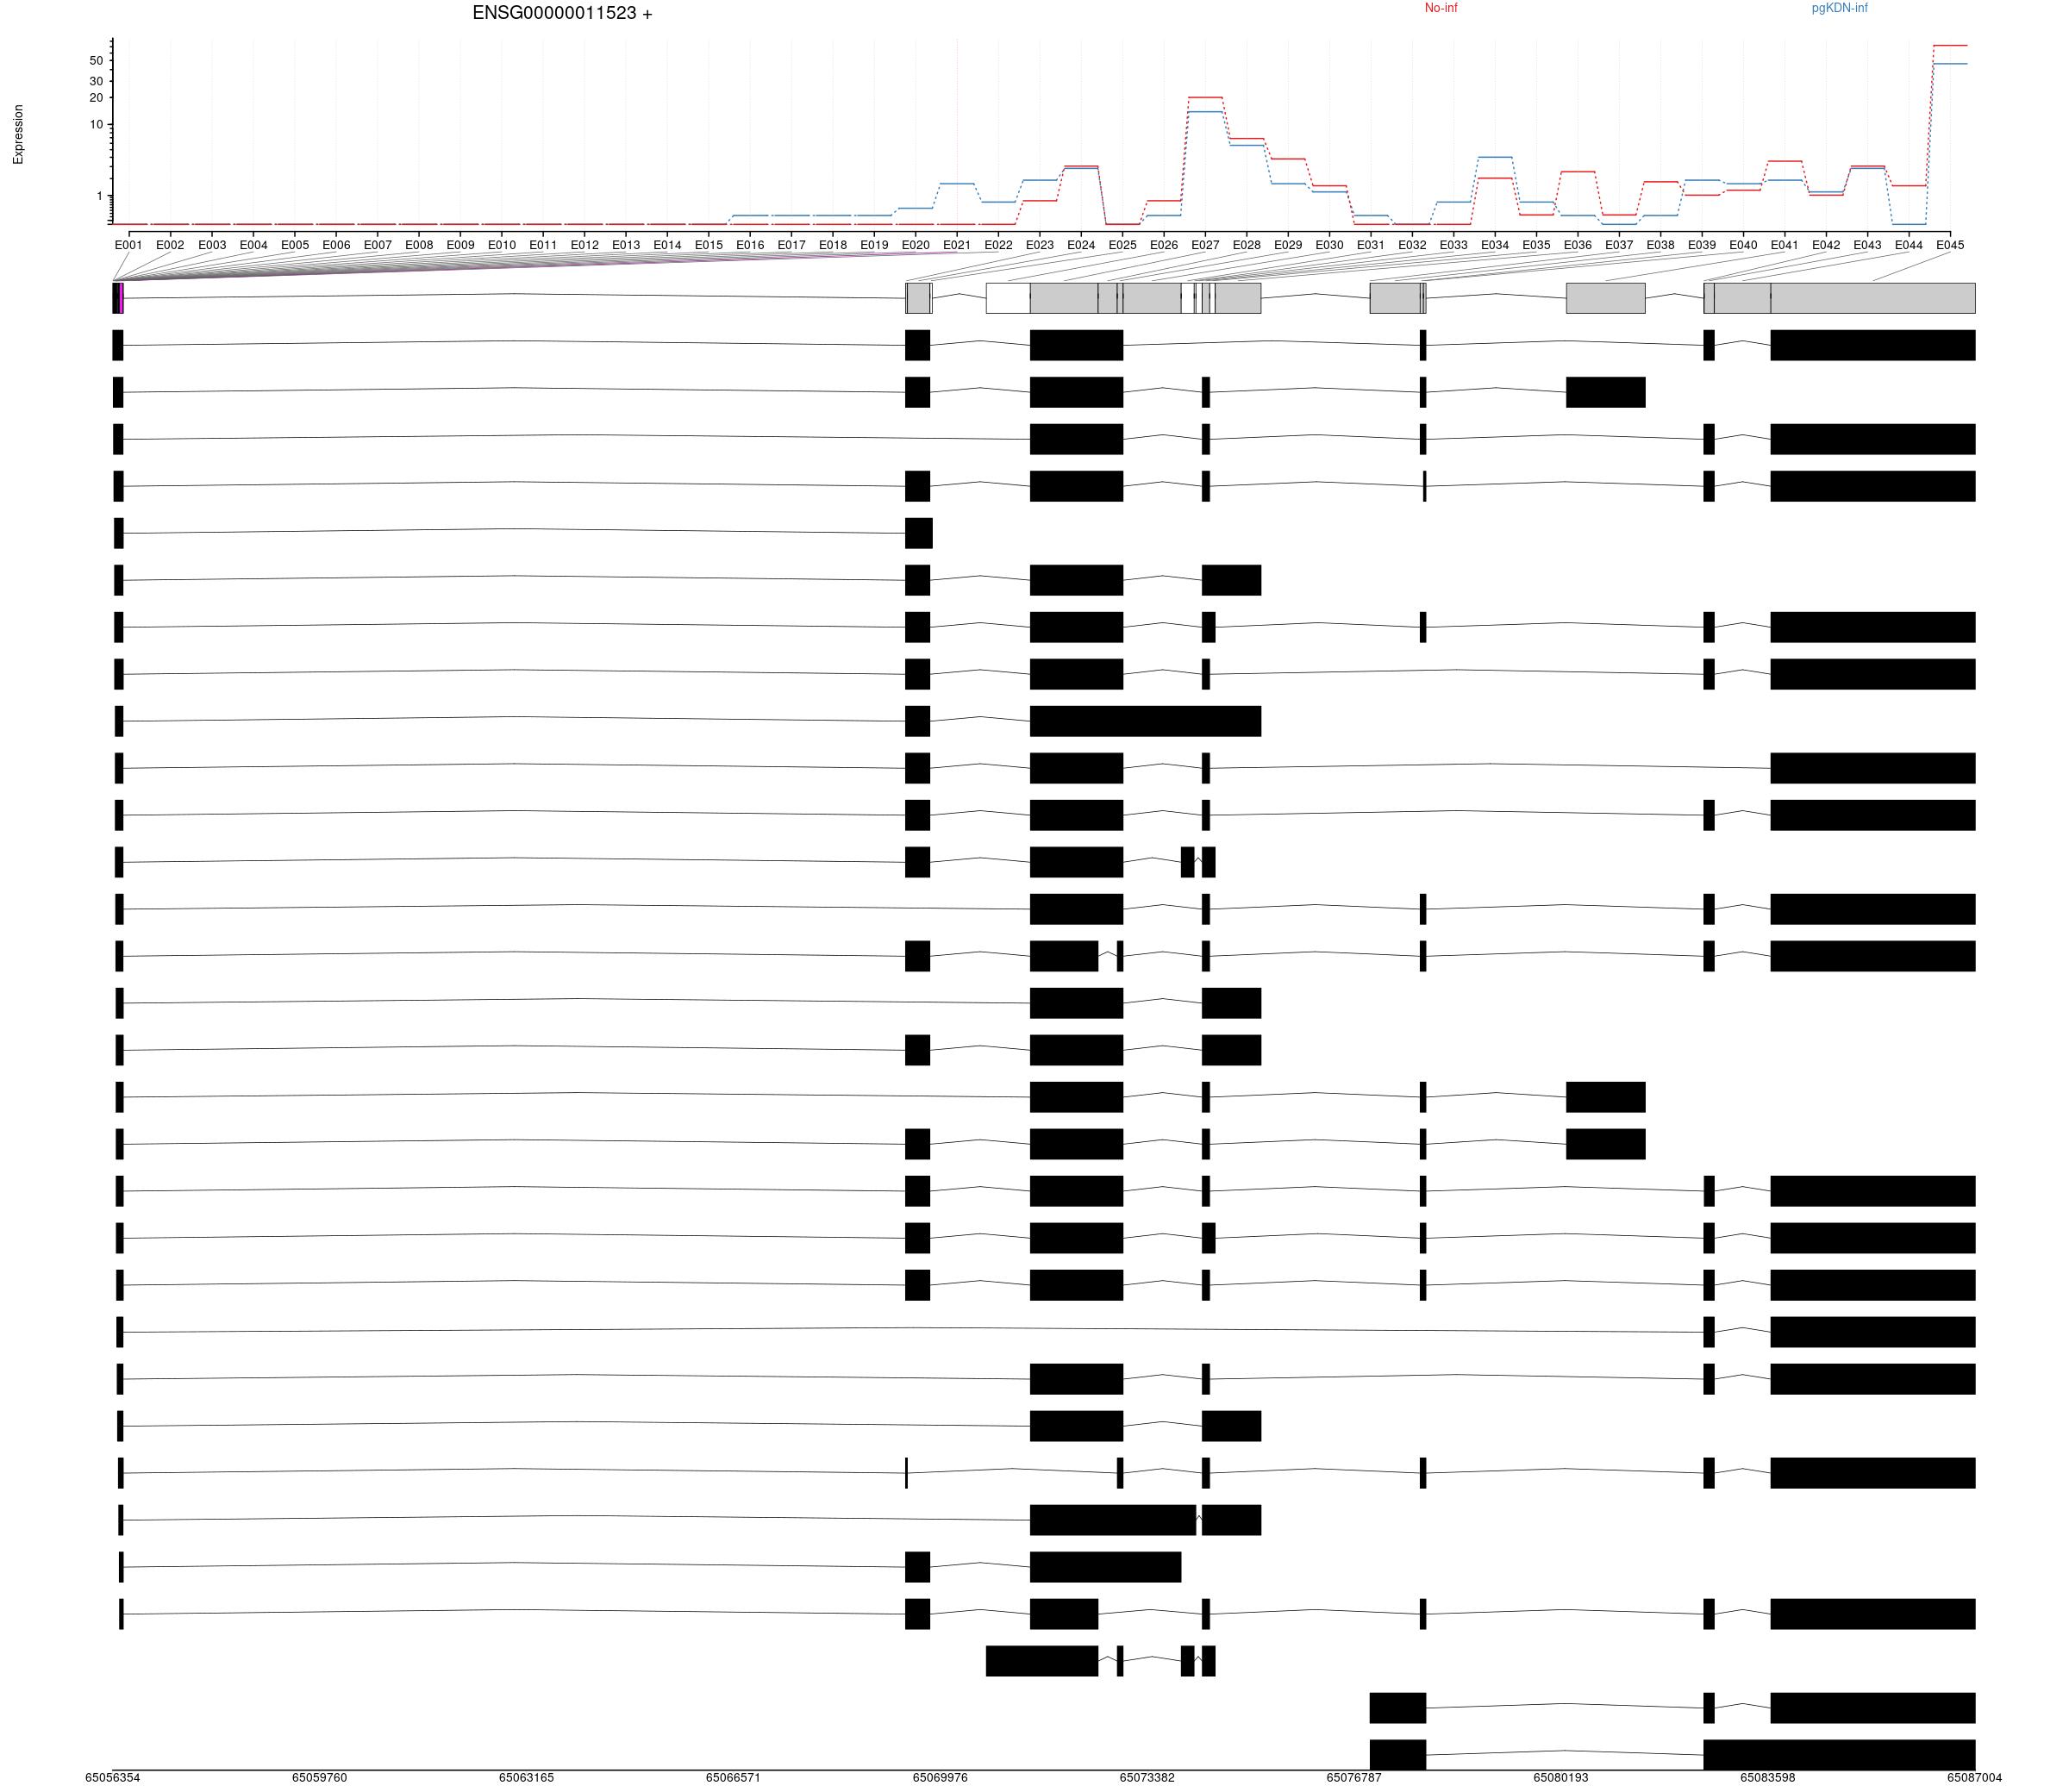
Task: Click genomic coordinate 65063165
Action: click(x=527, y=1778)
